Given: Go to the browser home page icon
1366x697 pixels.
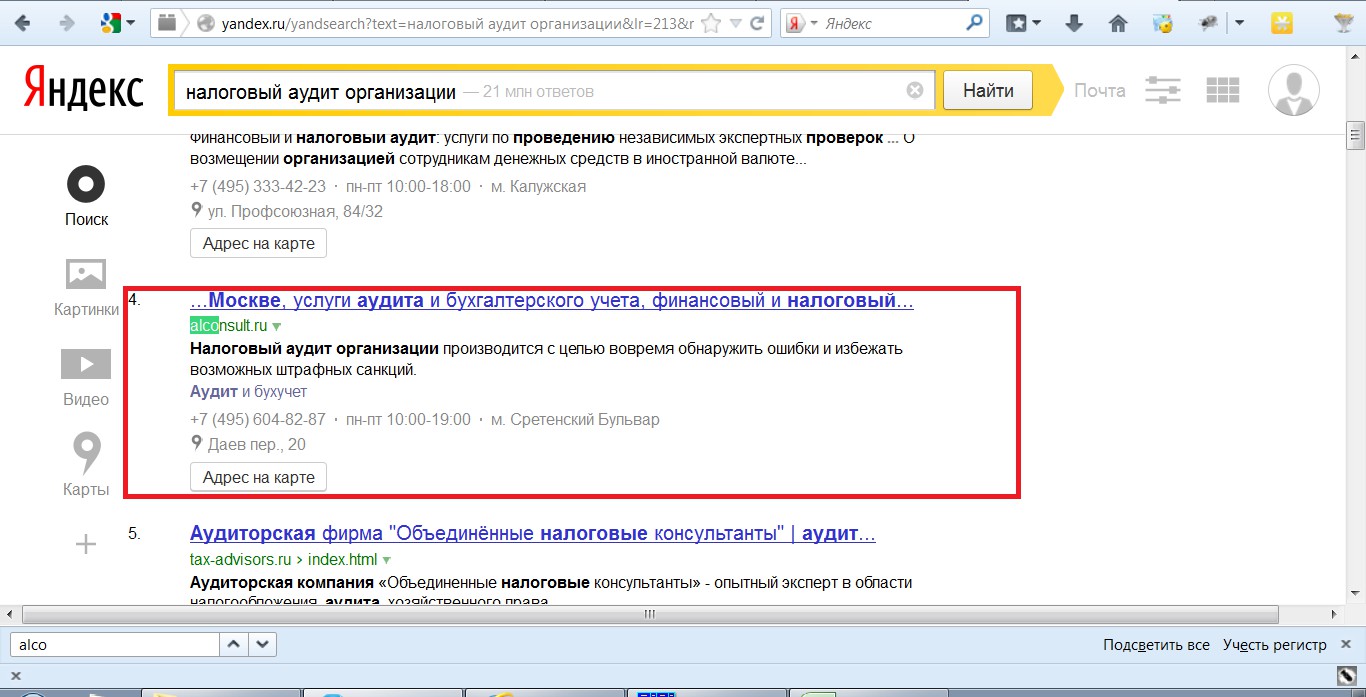Looking at the screenshot, I should [1118, 23].
